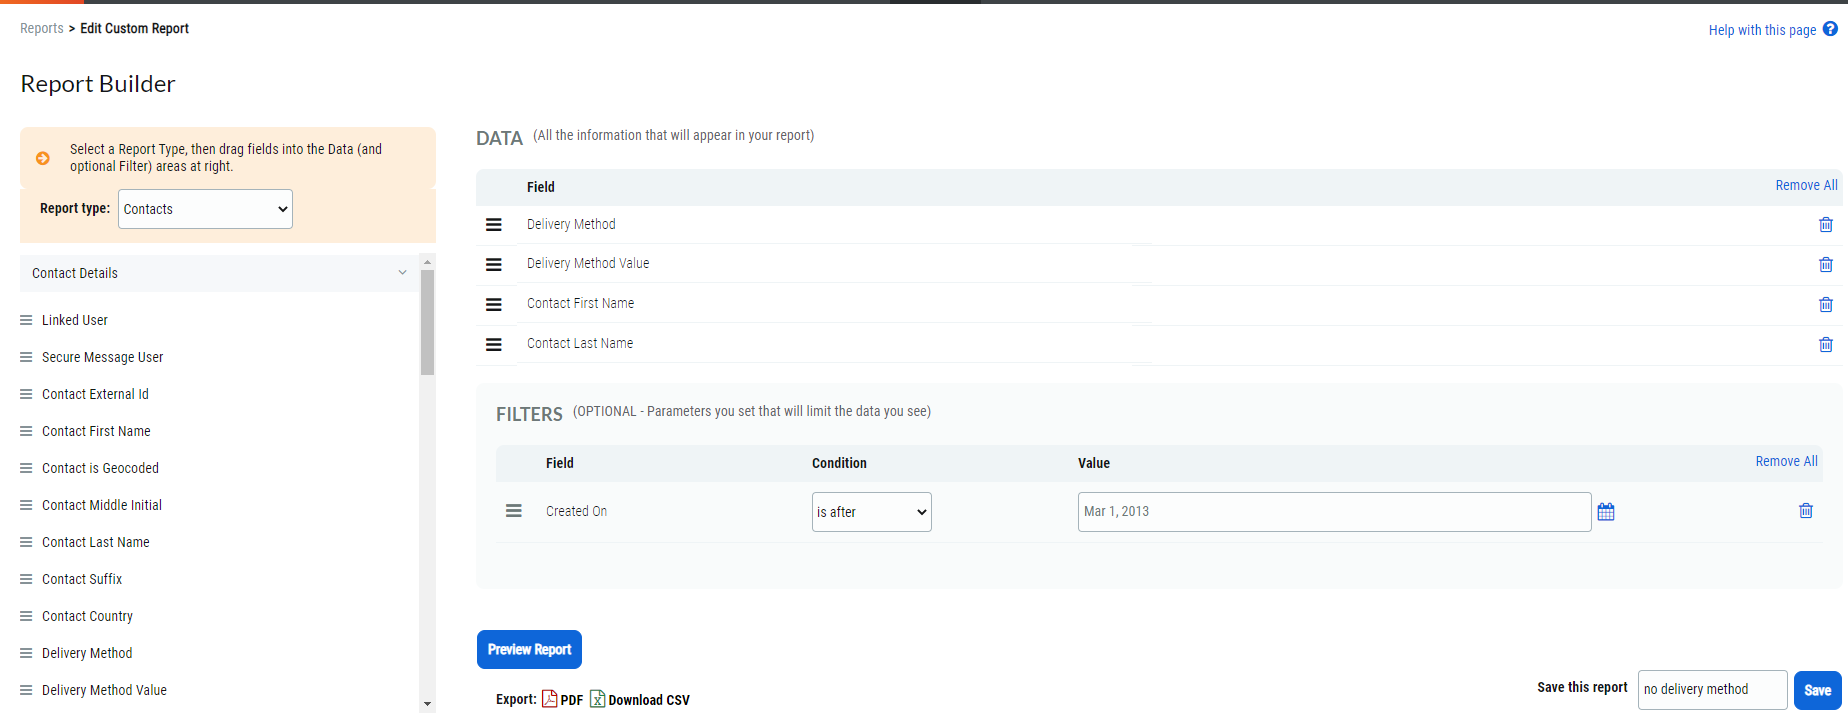Go to Reports breadcrumb link

[42, 29]
